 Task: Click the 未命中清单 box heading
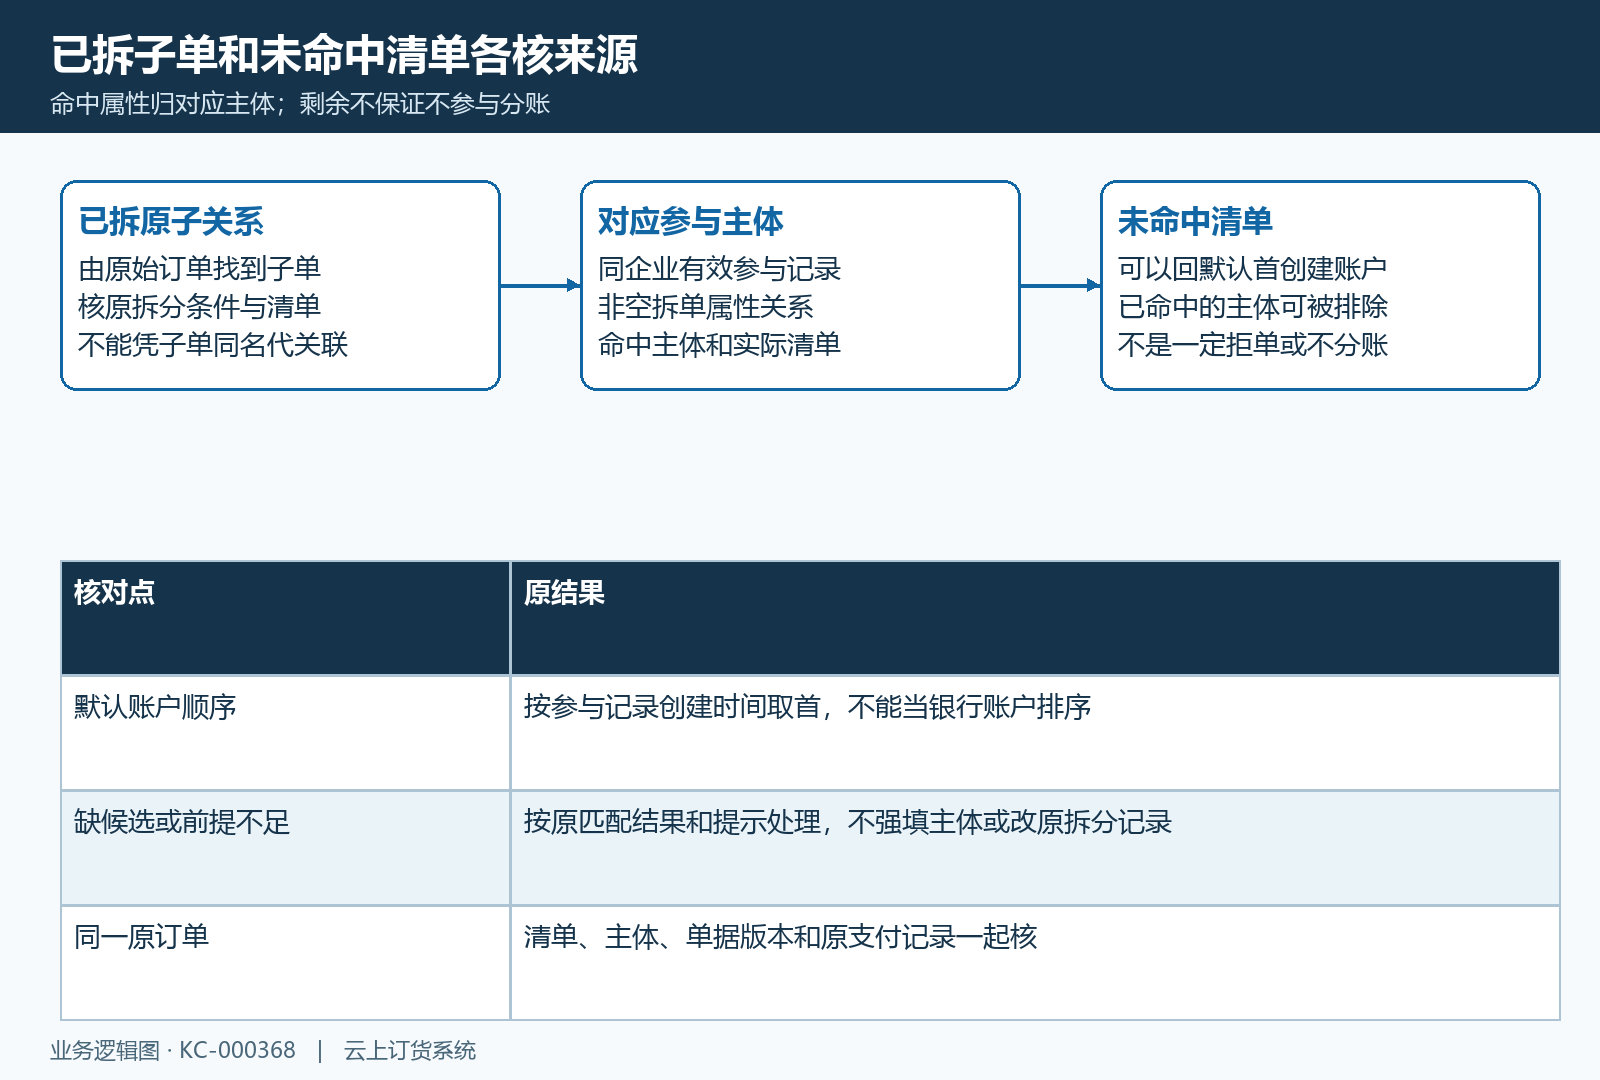click(1195, 221)
